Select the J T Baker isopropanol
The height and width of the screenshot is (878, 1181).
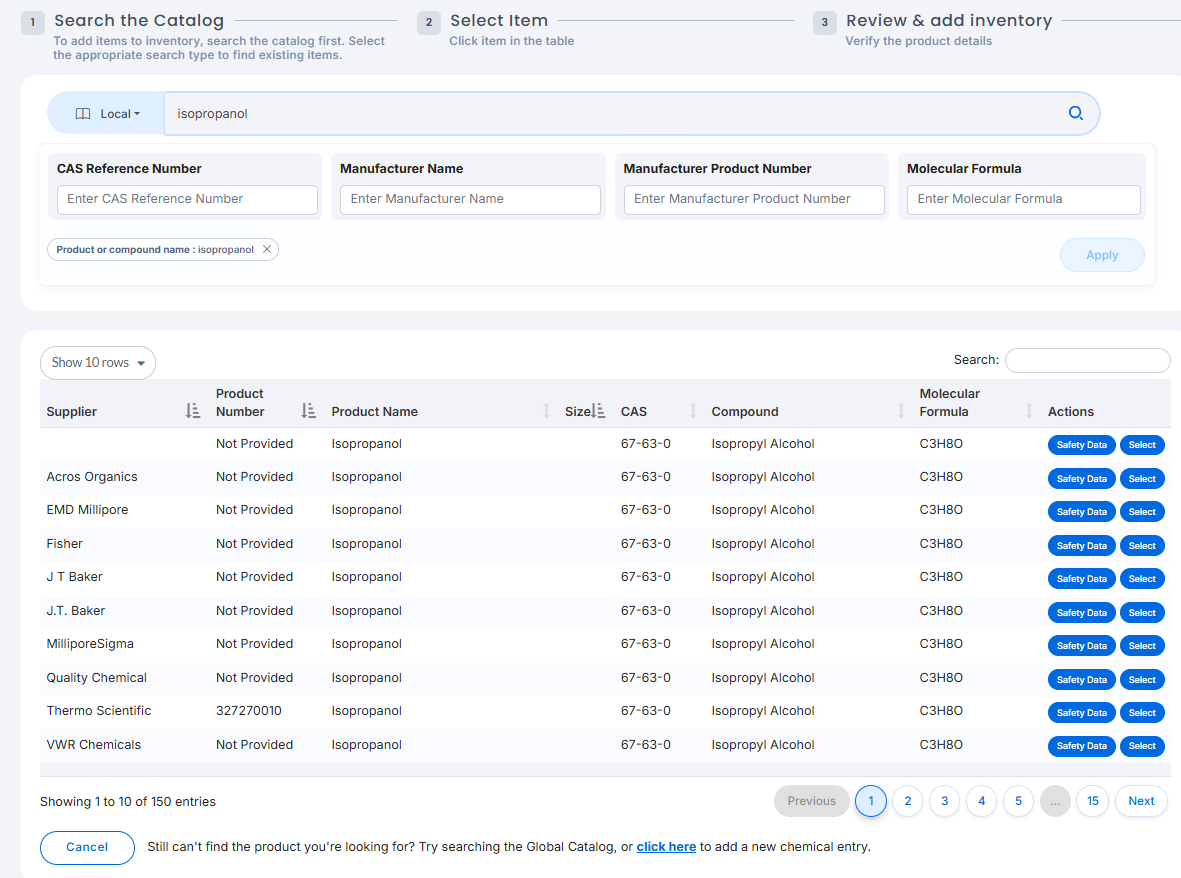click(x=1142, y=579)
